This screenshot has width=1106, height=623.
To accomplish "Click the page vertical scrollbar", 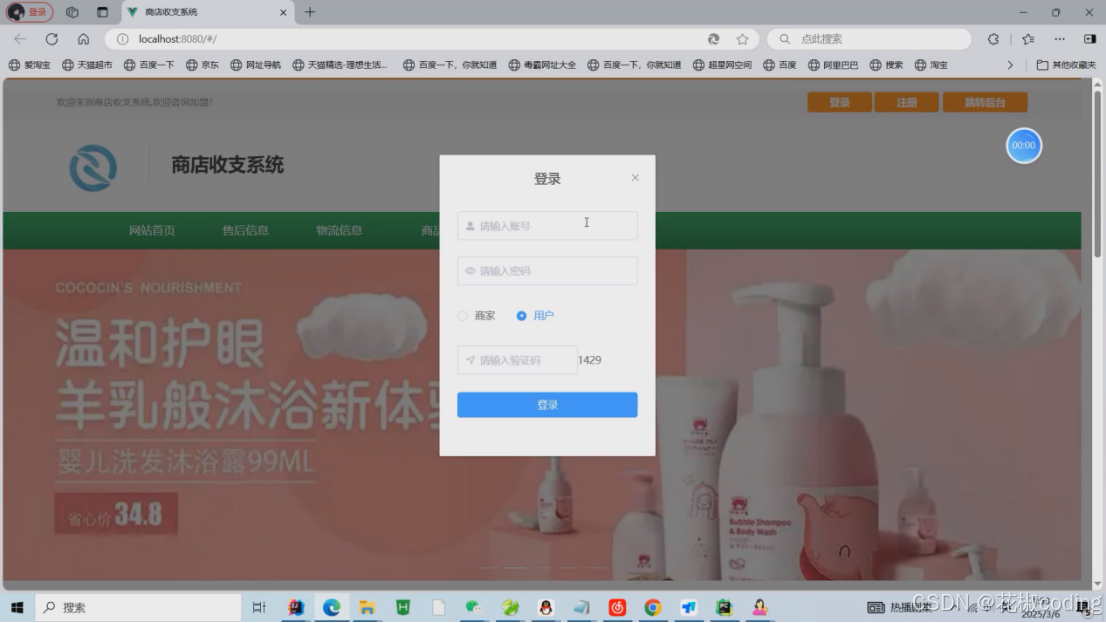I will pos(1097,174).
